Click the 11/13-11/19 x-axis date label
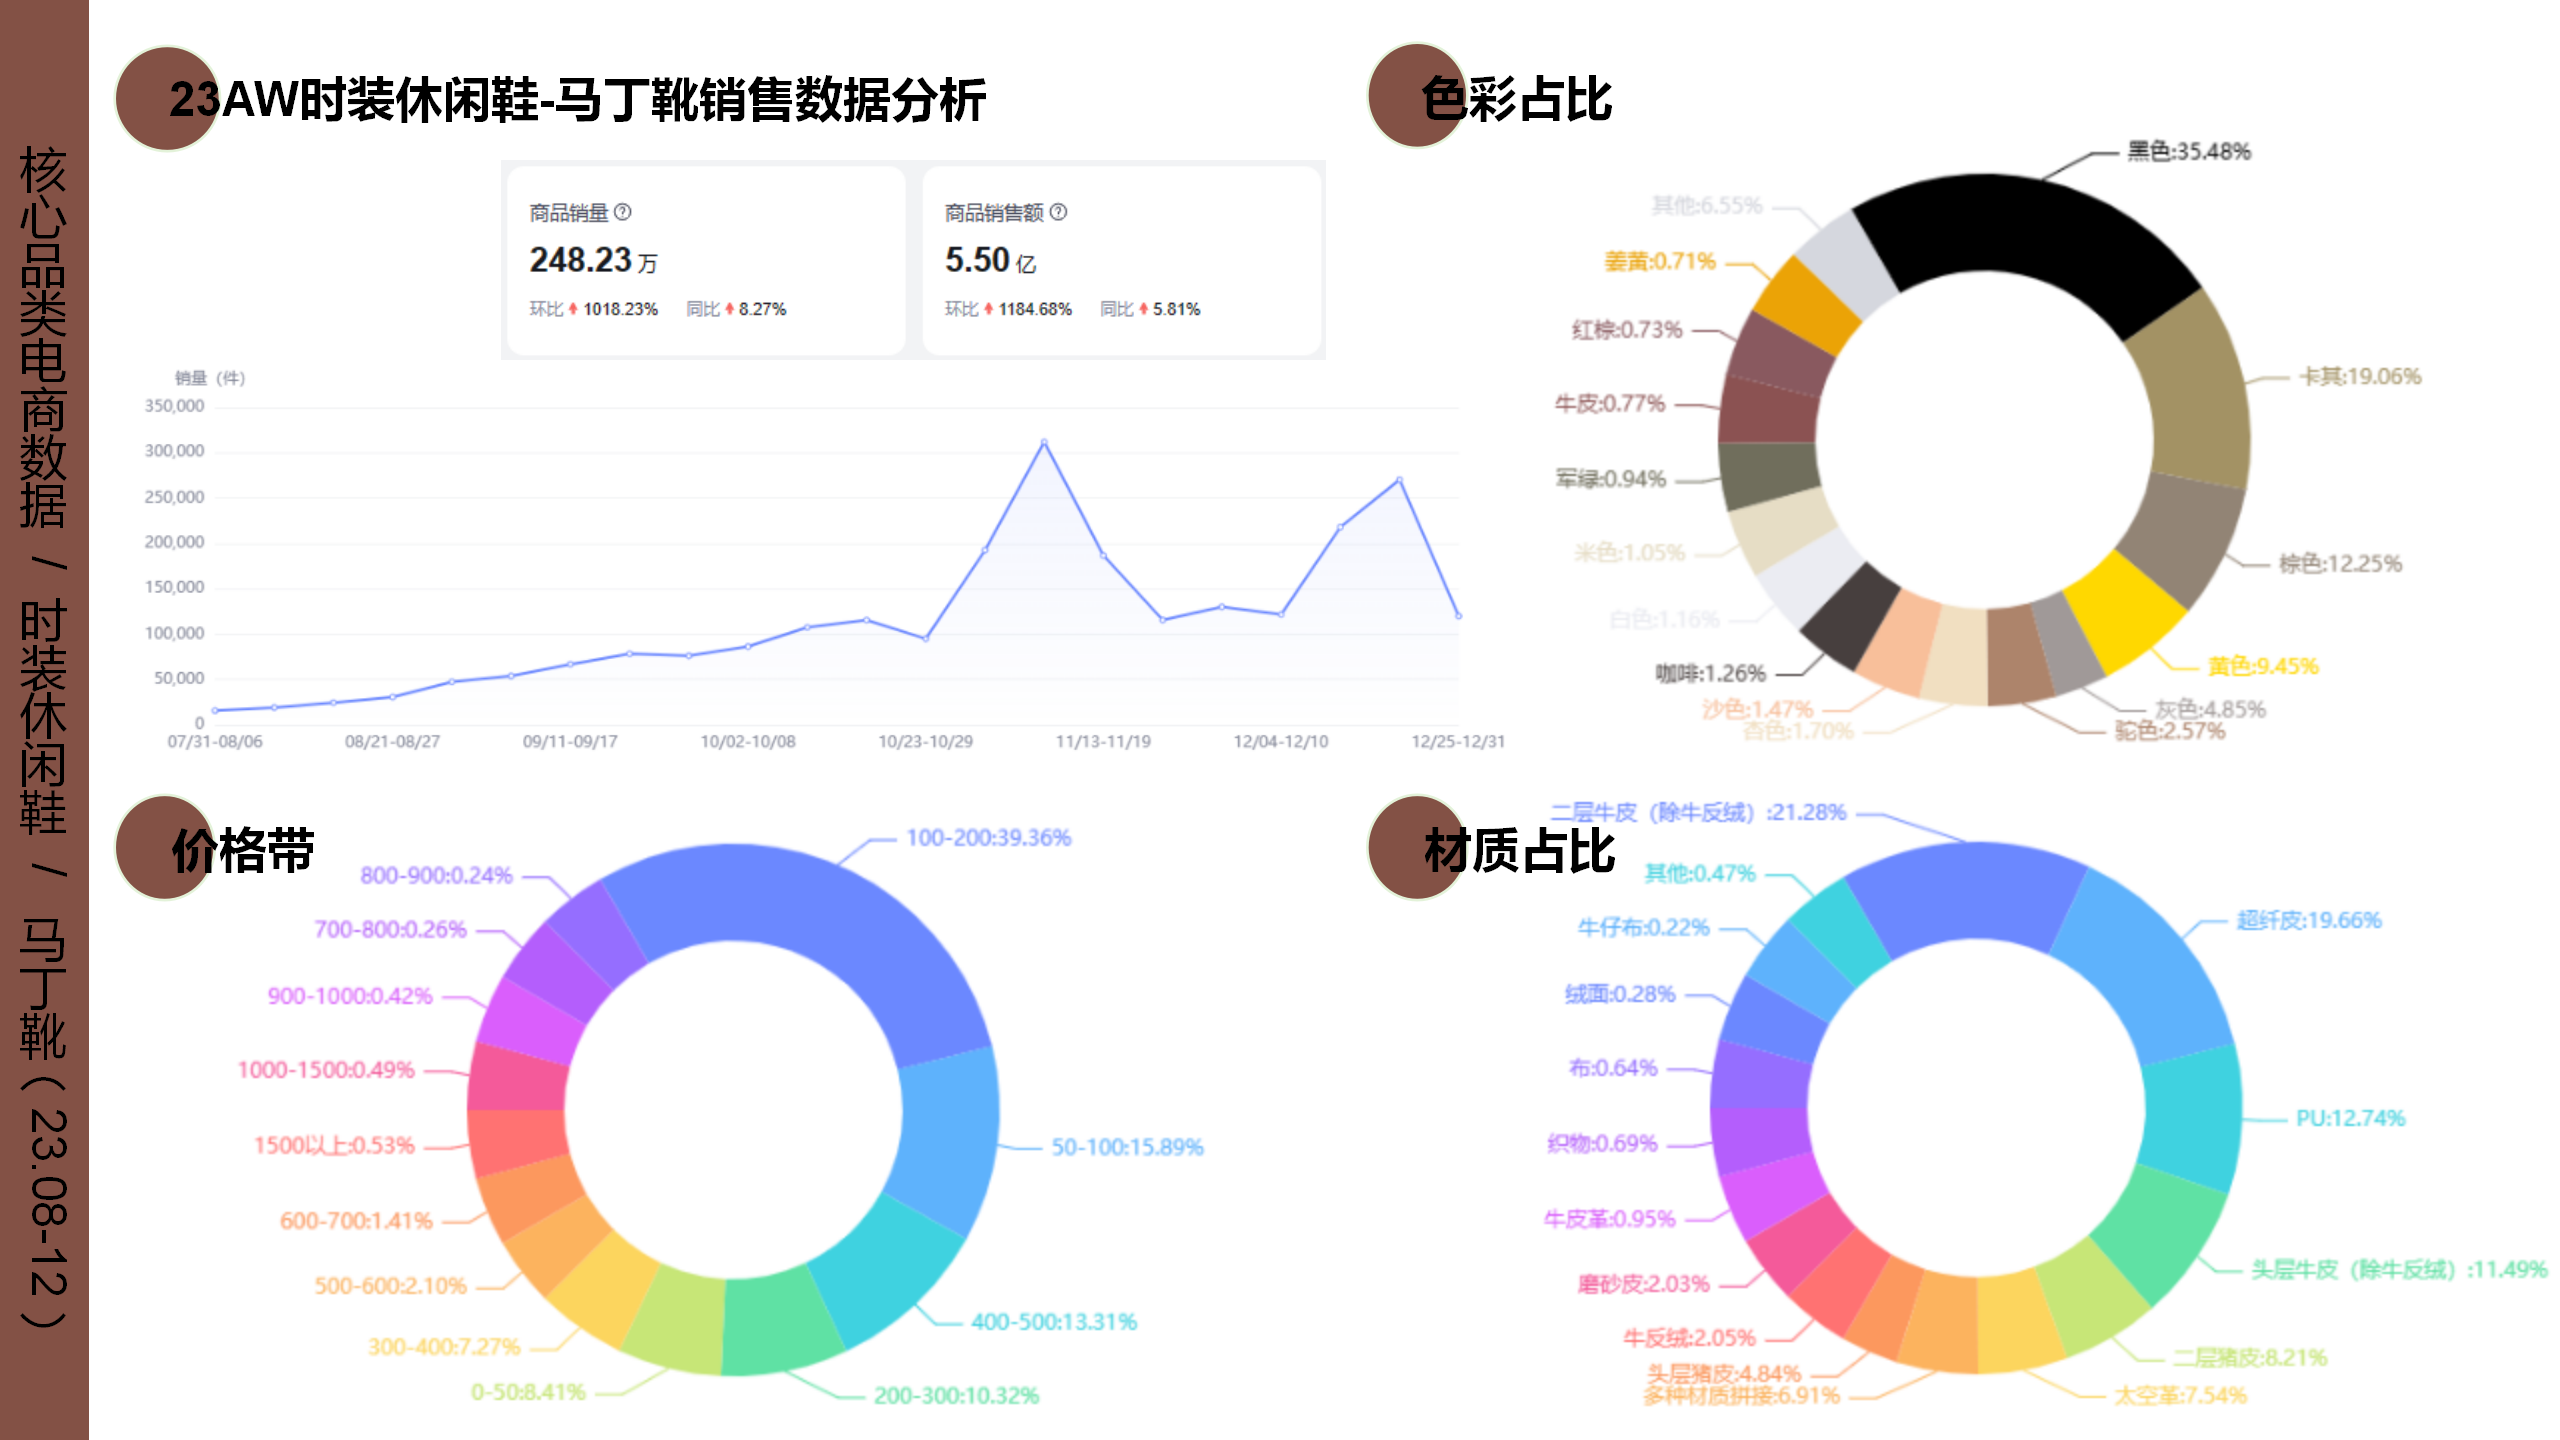This screenshot has height=1440, width=2560. pyautogui.click(x=1103, y=742)
